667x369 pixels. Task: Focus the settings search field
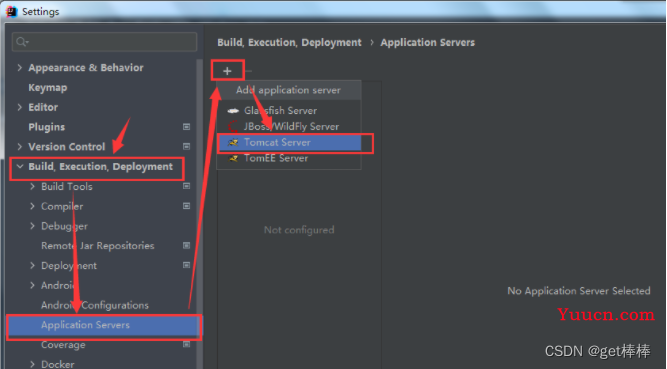point(105,42)
